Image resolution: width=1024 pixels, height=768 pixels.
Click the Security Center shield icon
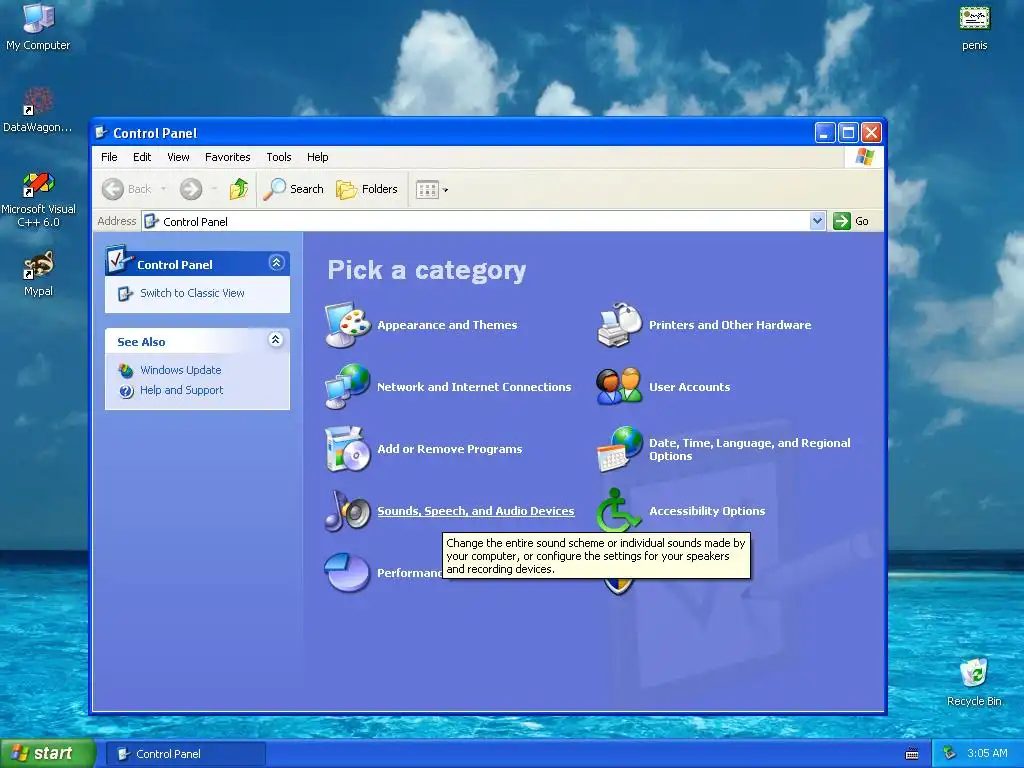618,586
